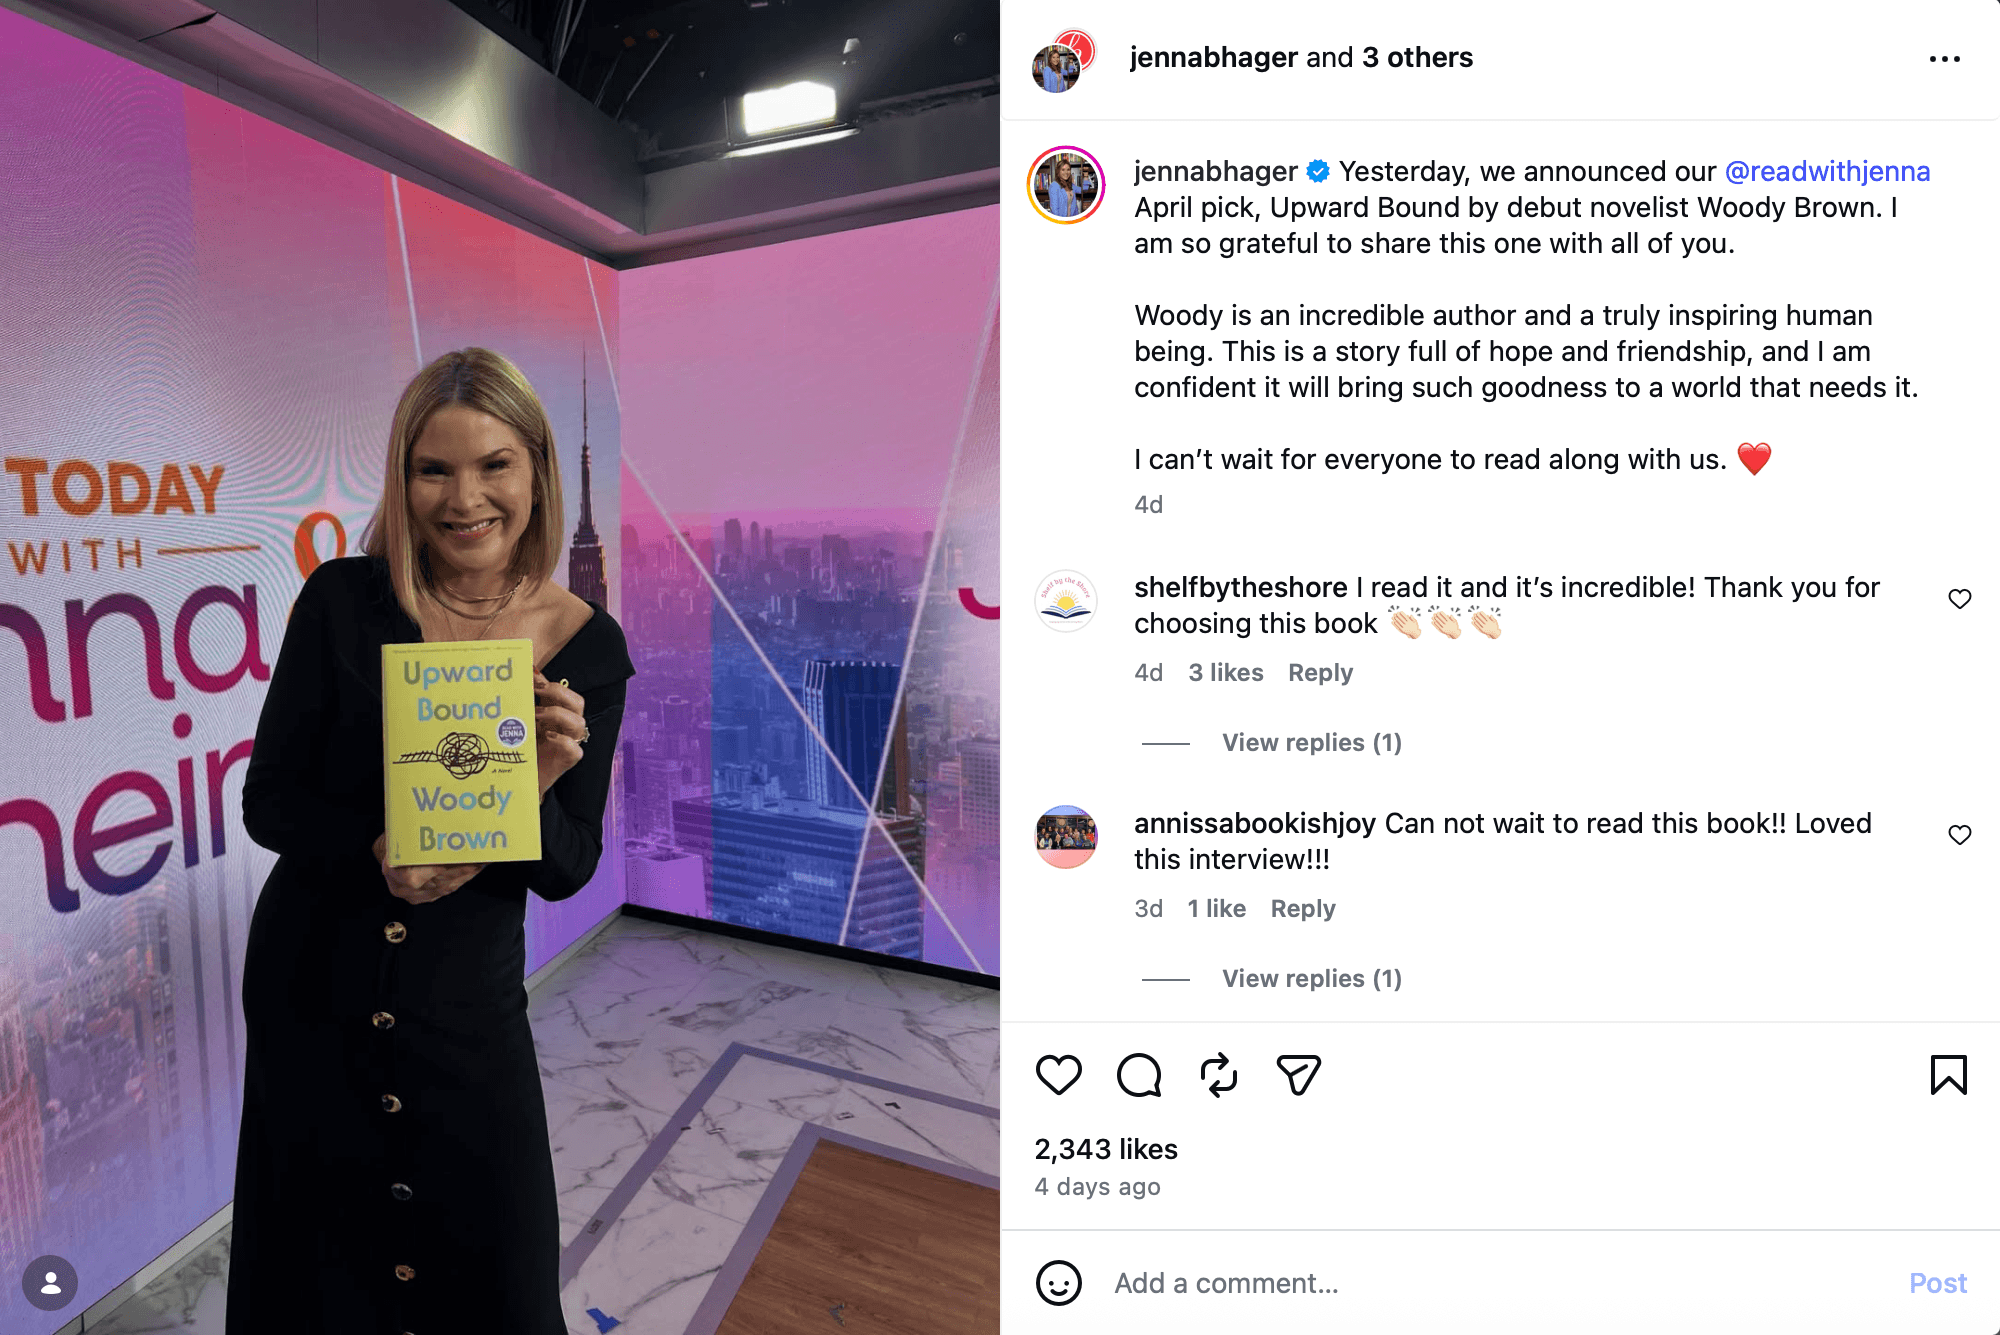Open more options three-dot menu

pyautogui.click(x=1945, y=59)
